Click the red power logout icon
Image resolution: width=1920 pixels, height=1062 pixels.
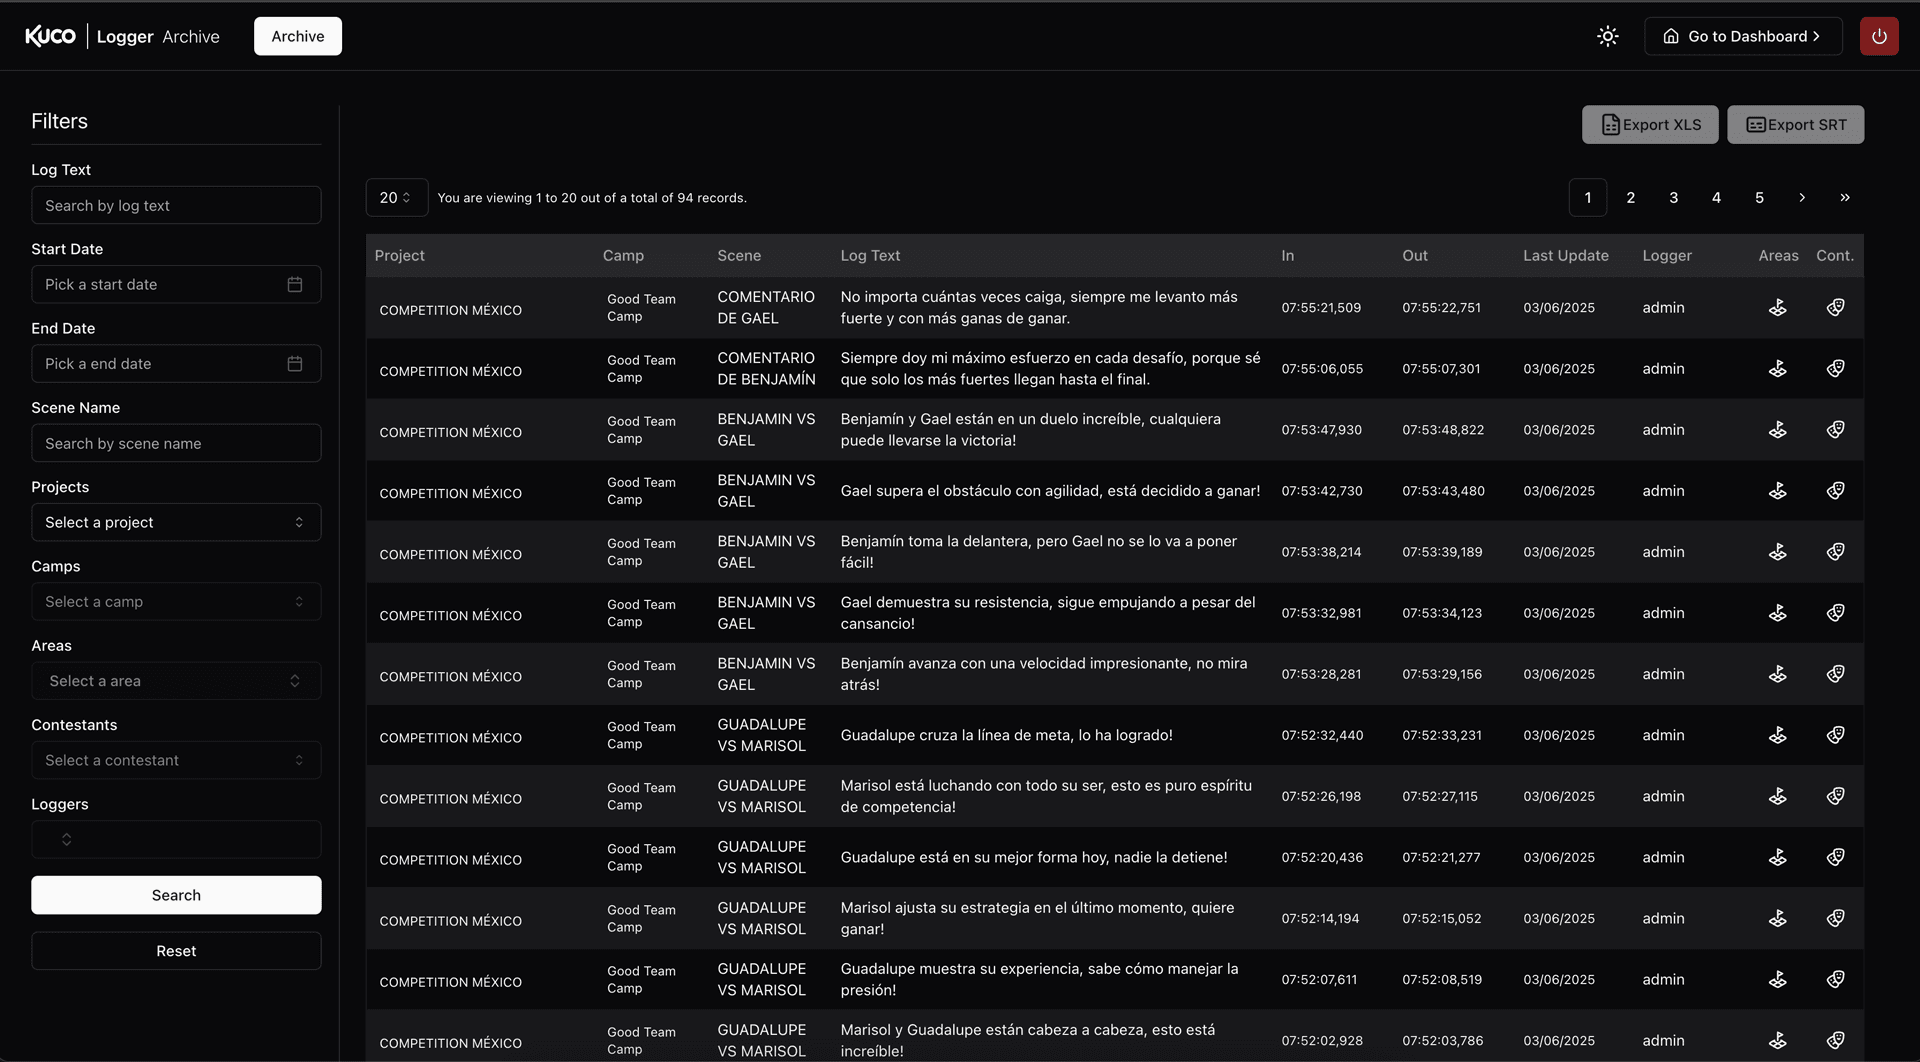click(x=1879, y=36)
